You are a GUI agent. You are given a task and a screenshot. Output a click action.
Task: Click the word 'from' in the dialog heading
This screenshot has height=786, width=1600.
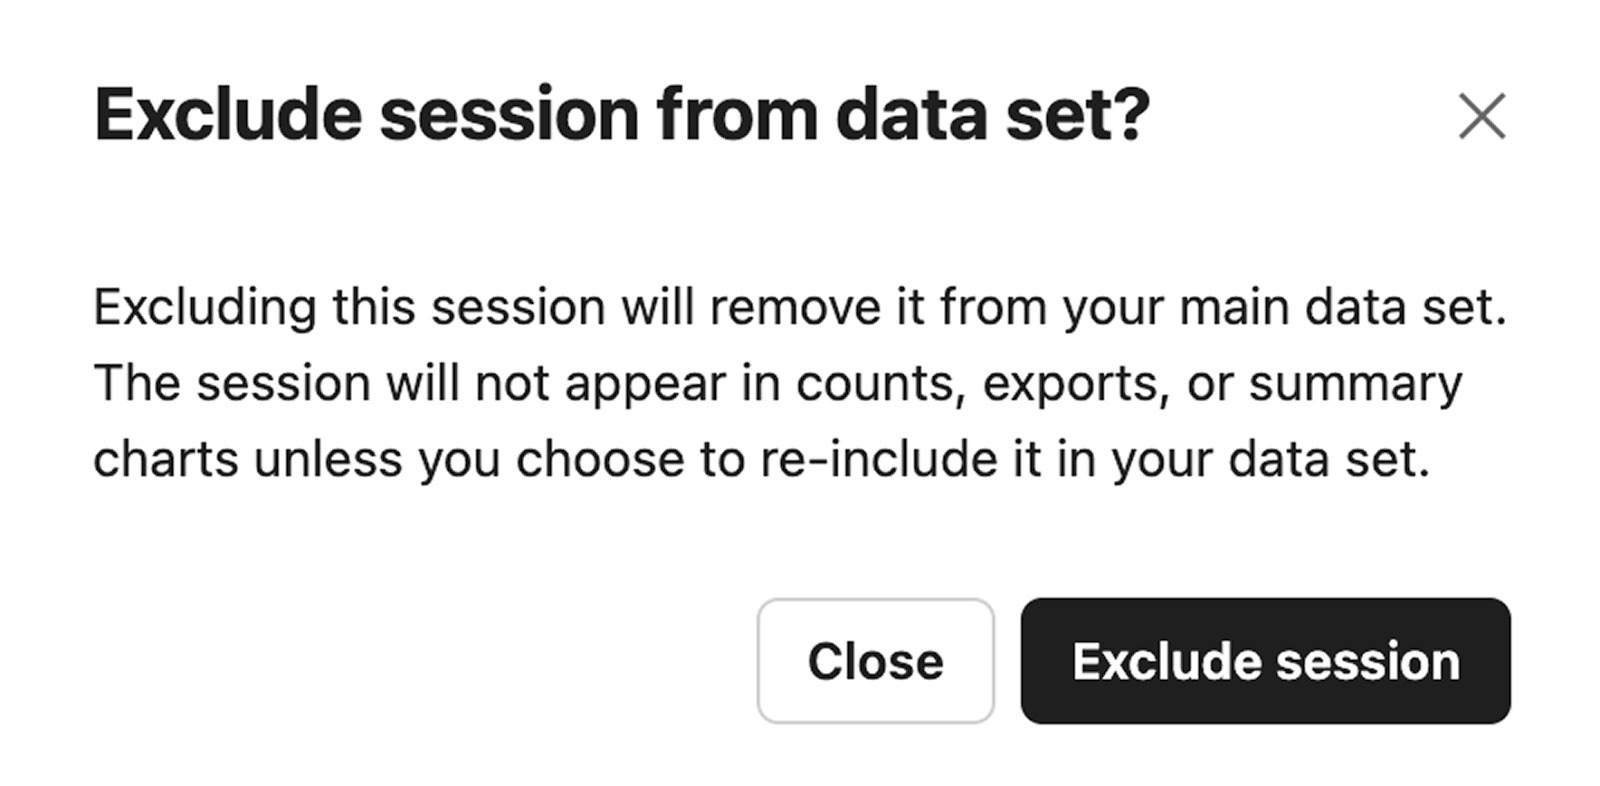point(738,115)
